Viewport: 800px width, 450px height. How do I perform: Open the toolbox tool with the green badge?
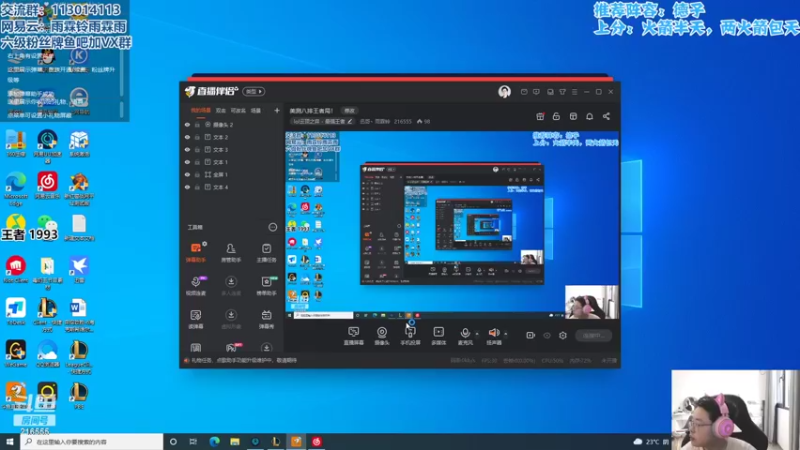(266, 286)
